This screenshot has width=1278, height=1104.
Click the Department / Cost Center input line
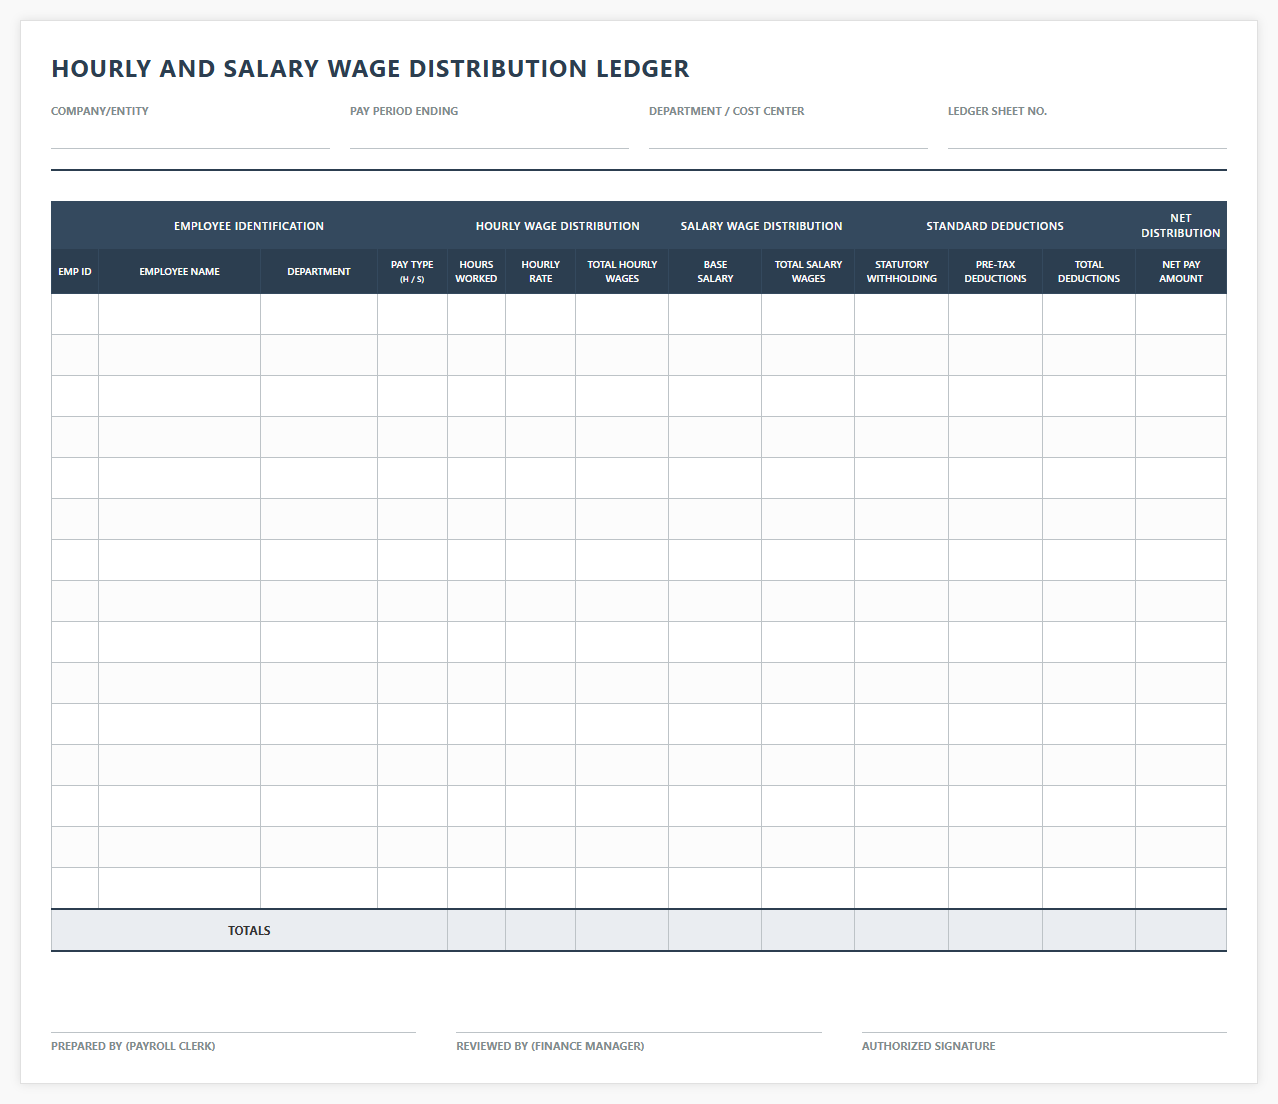click(788, 136)
